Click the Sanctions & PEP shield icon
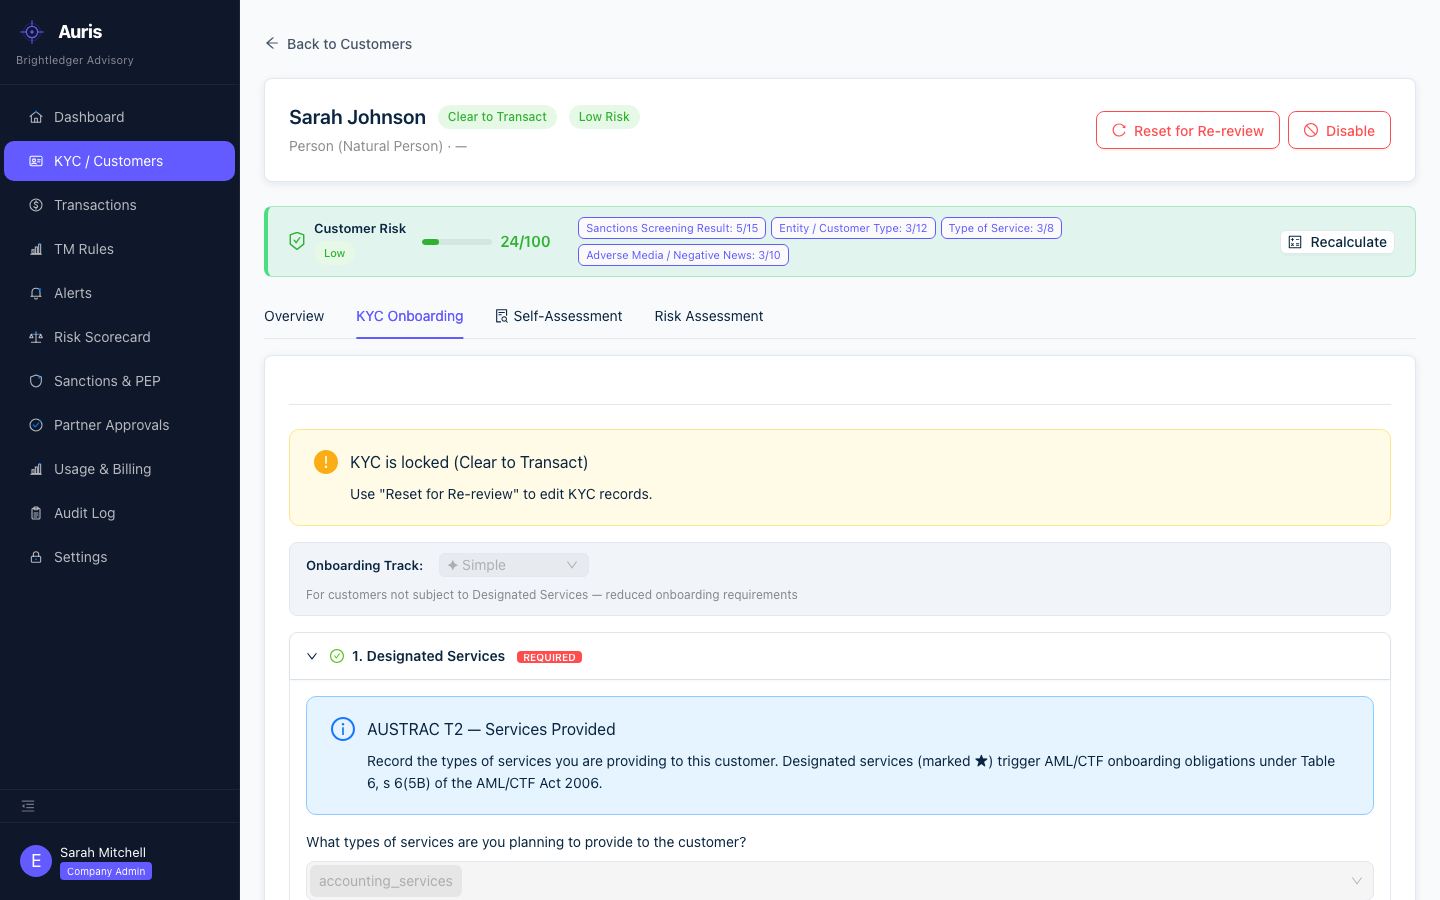The width and height of the screenshot is (1440, 900). (x=36, y=381)
